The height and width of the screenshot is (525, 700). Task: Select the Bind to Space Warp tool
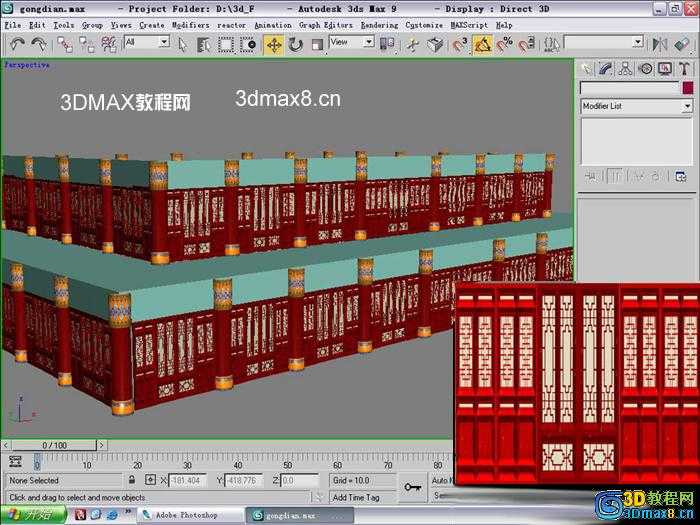(108, 45)
